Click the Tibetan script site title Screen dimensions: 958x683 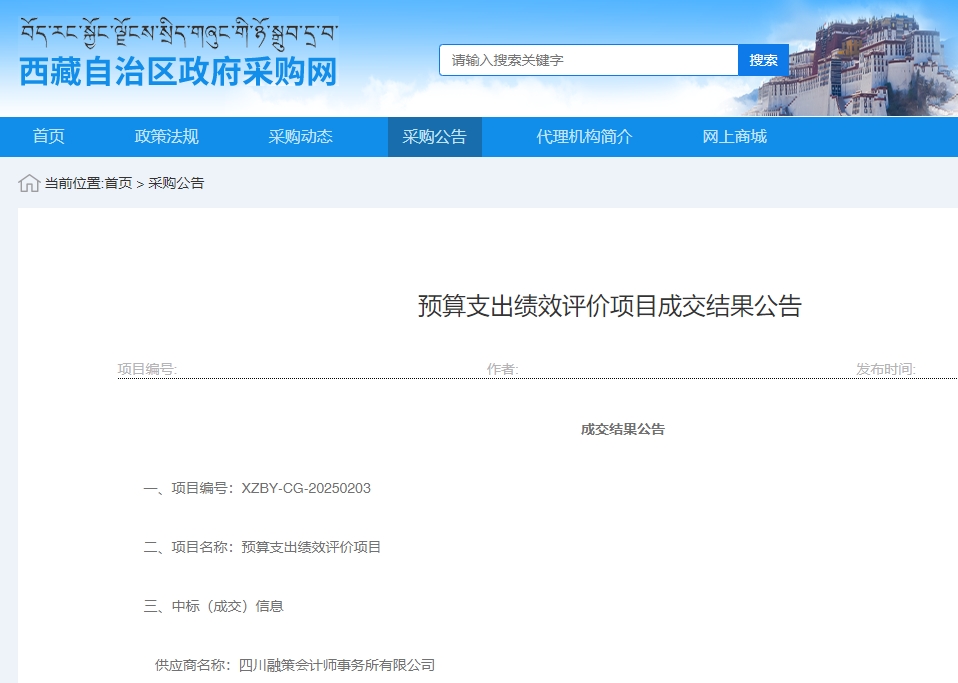pyautogui.click(x=178, y=32)
